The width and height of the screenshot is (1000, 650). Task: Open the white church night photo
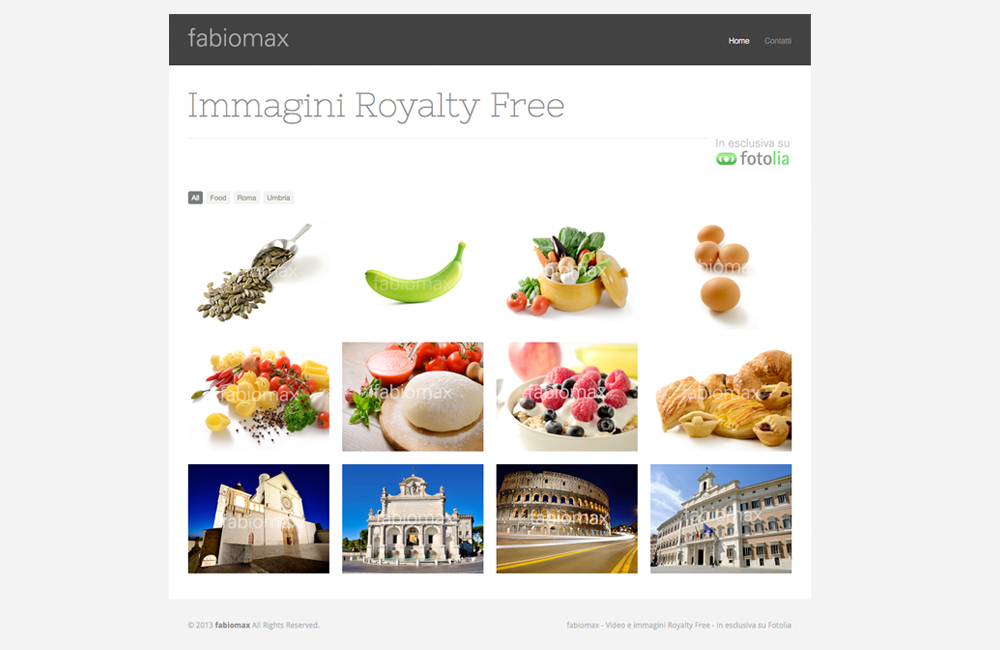coord(259,519)
